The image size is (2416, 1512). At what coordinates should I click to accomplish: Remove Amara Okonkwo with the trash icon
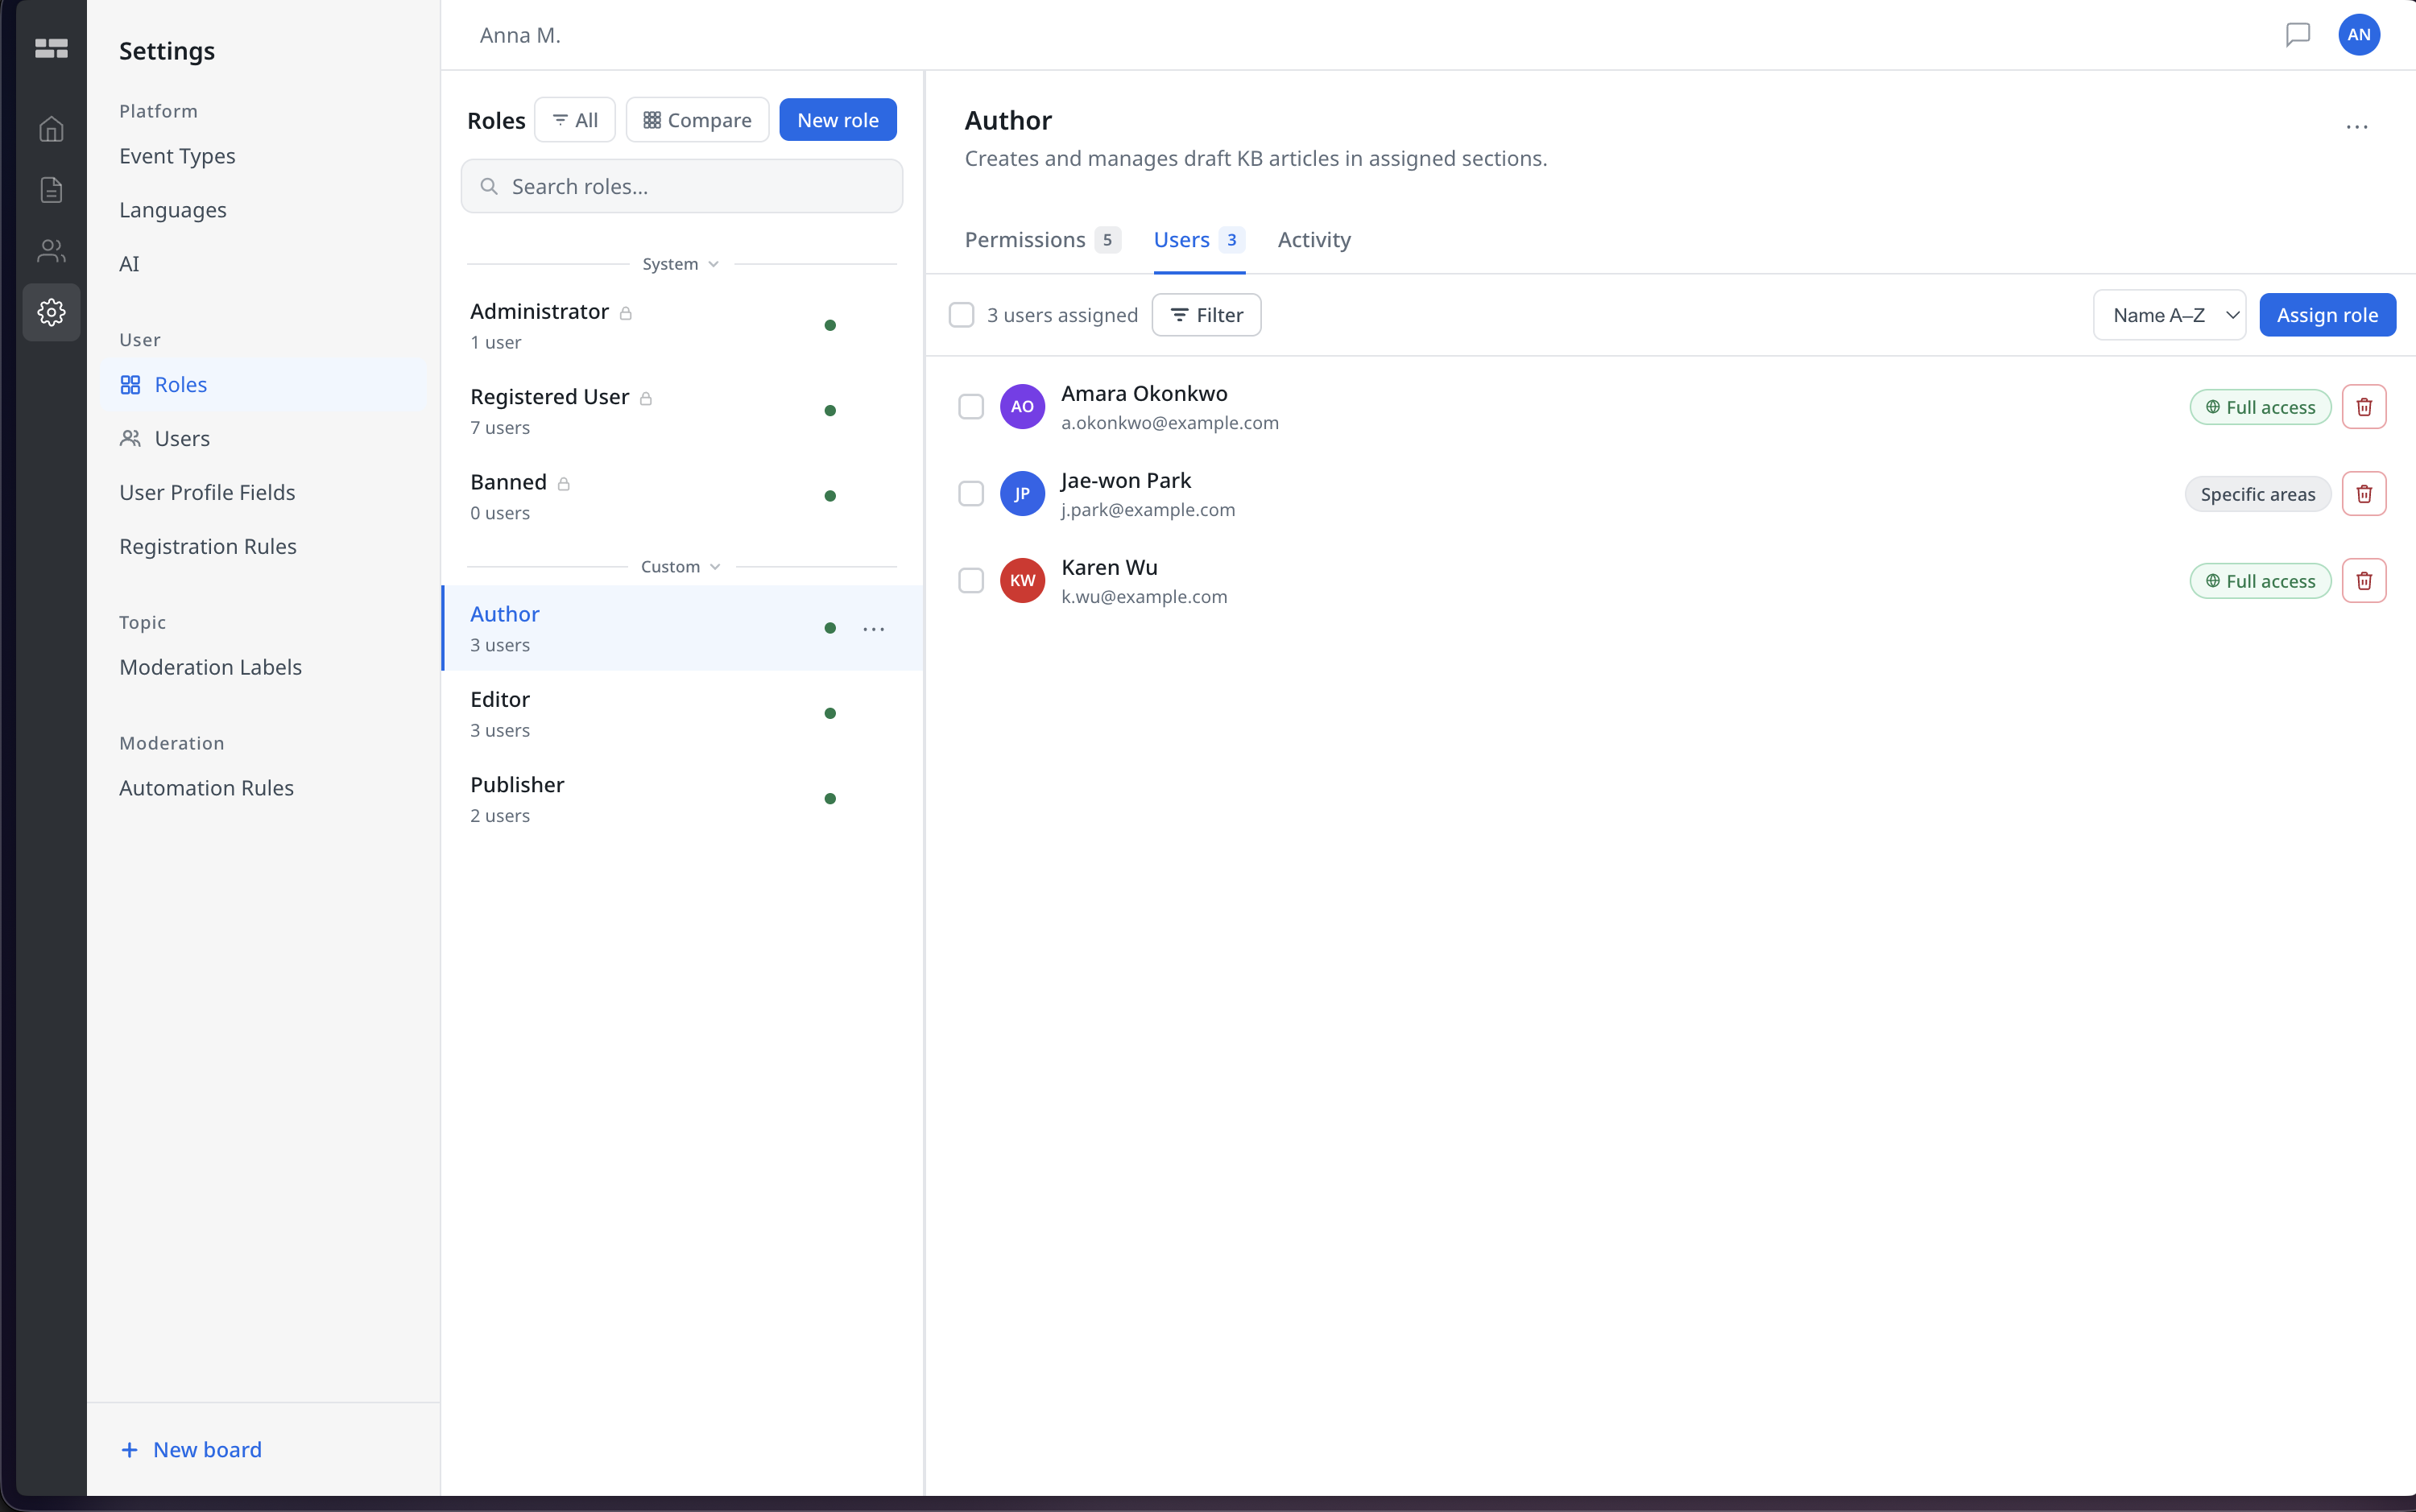click(2364, 407)
